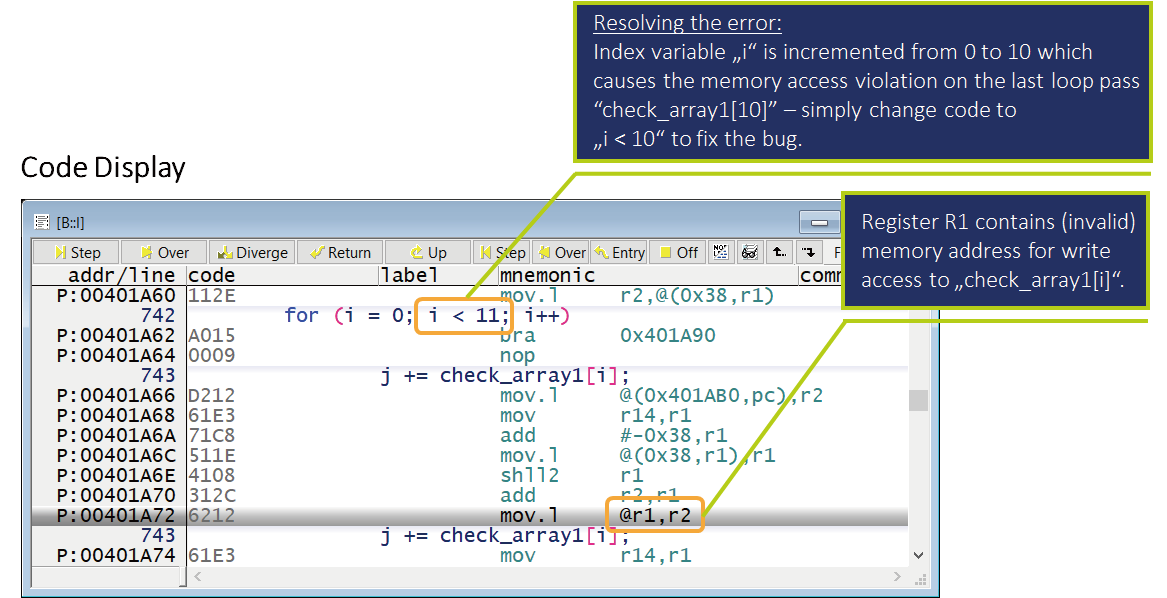The width and height of the screenshot is (1167, 598).
Task: Click the window icon in title bar
Action: pyautogui.click(x=41, y=222)
